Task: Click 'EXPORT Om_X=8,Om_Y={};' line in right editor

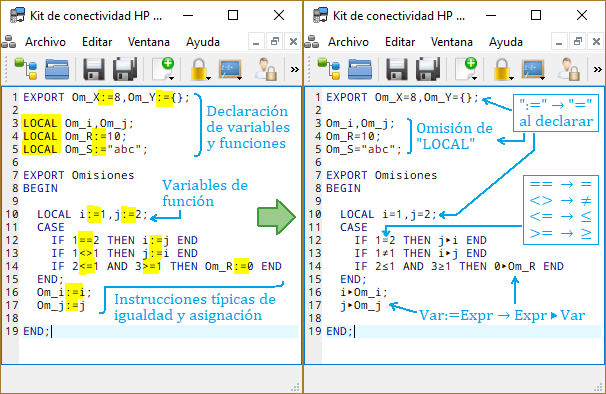Action: tap(402, 97)
